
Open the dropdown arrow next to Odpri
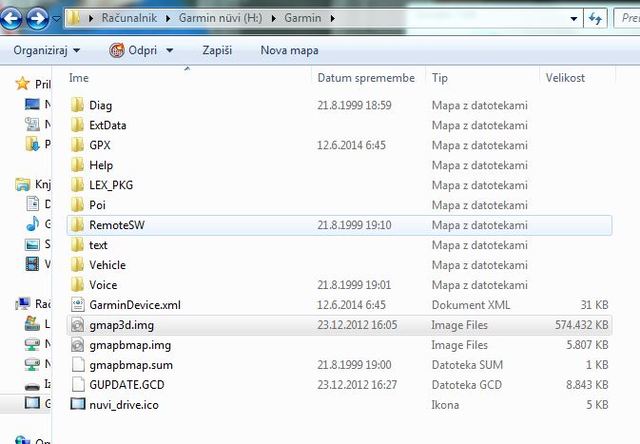coord(169,51)
